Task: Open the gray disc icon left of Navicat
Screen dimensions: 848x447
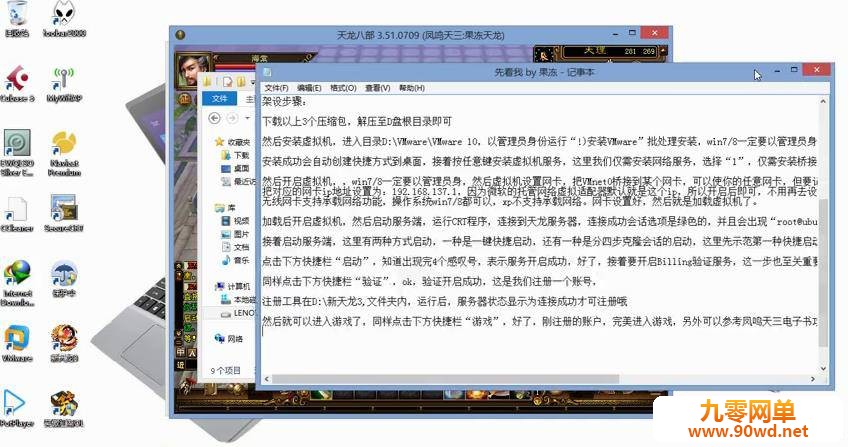Action: (17, 152)
